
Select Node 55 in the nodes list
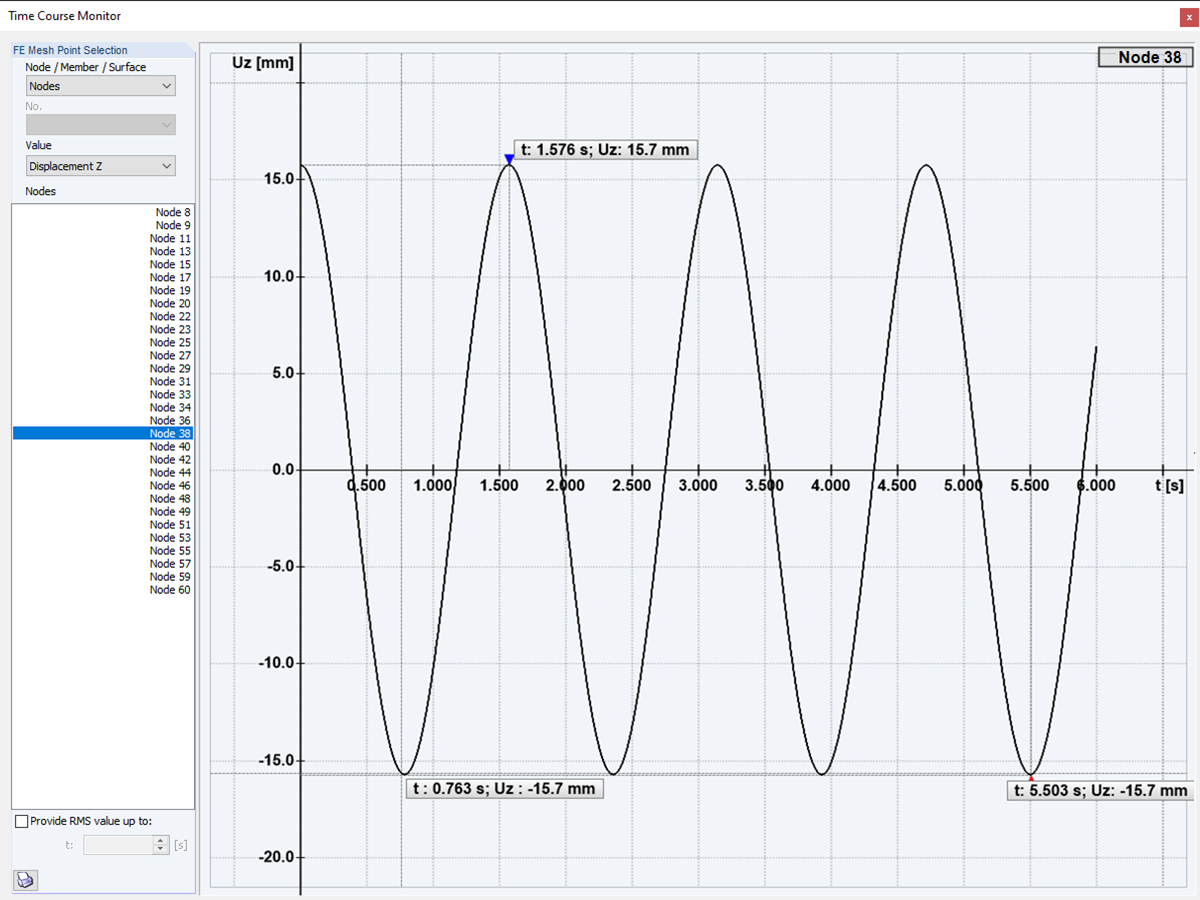(x=102, y=550)
